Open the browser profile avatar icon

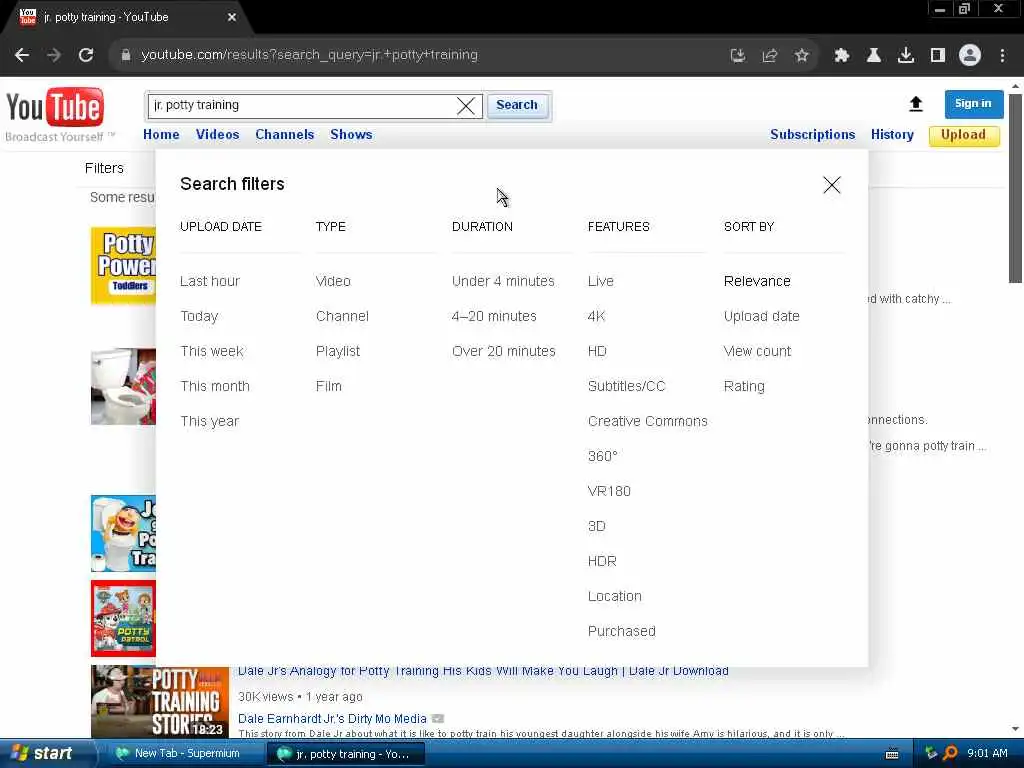(970, 56)
